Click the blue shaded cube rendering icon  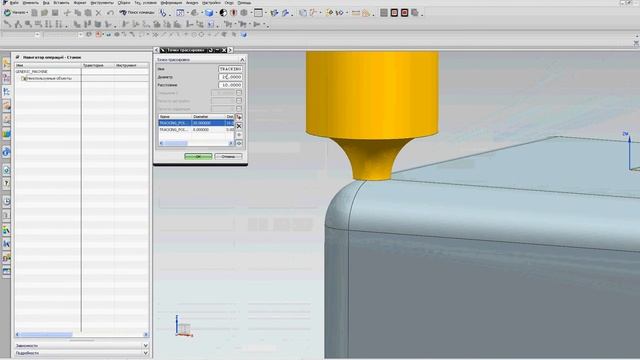[209, 13]
